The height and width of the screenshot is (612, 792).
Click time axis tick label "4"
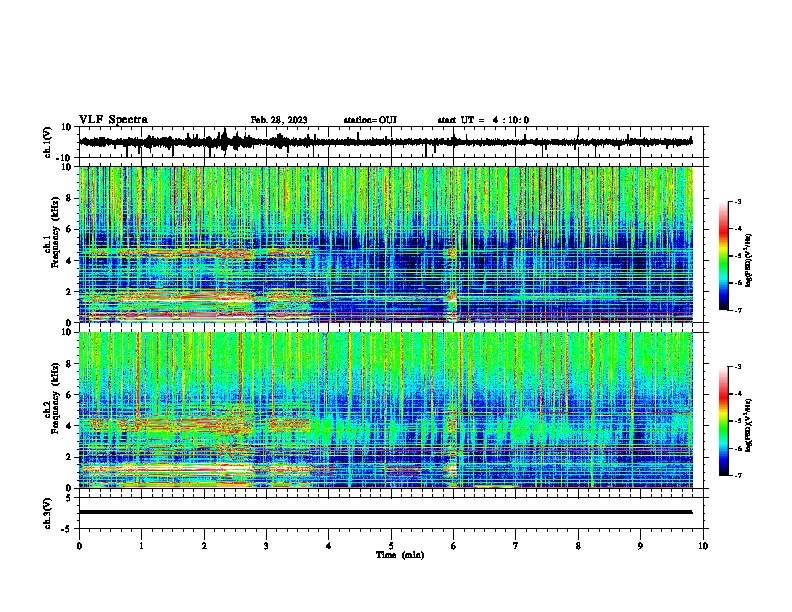329,546
